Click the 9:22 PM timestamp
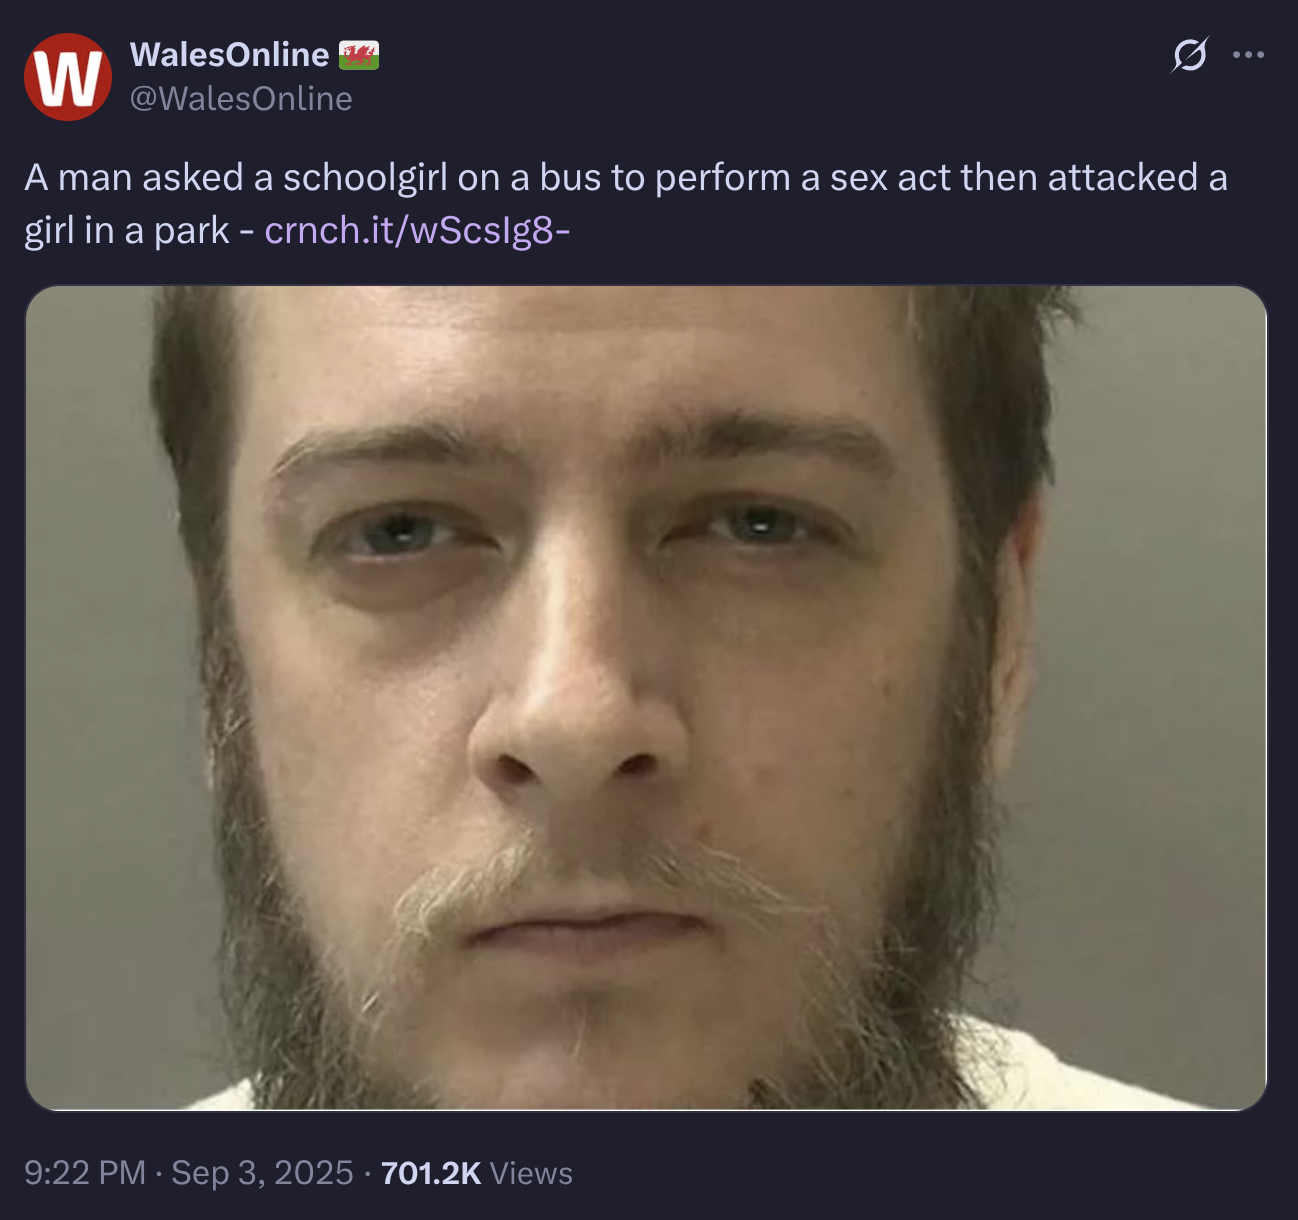This screenshot has height=1220, width=1298. [x=85, y=1172]
